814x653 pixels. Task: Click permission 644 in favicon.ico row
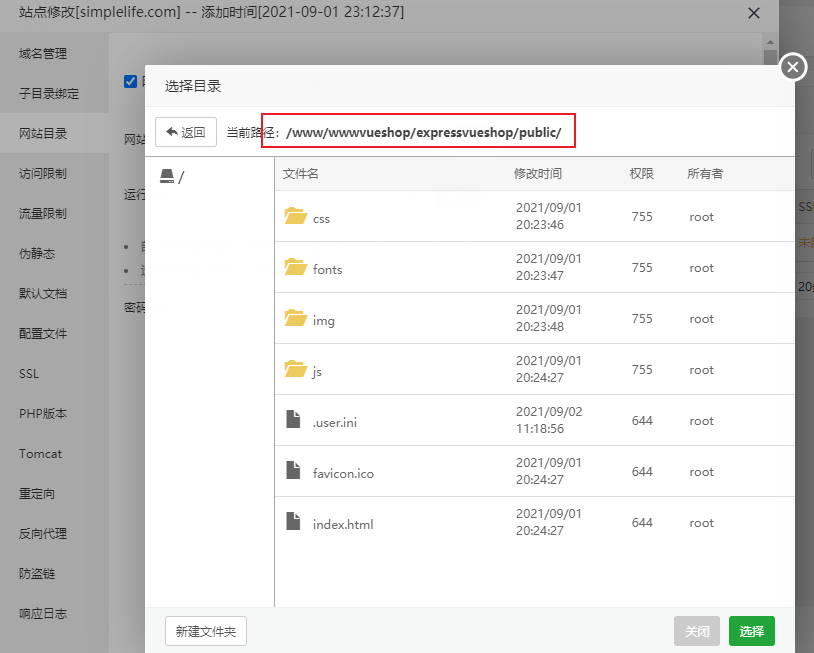(x=642, y=472)
